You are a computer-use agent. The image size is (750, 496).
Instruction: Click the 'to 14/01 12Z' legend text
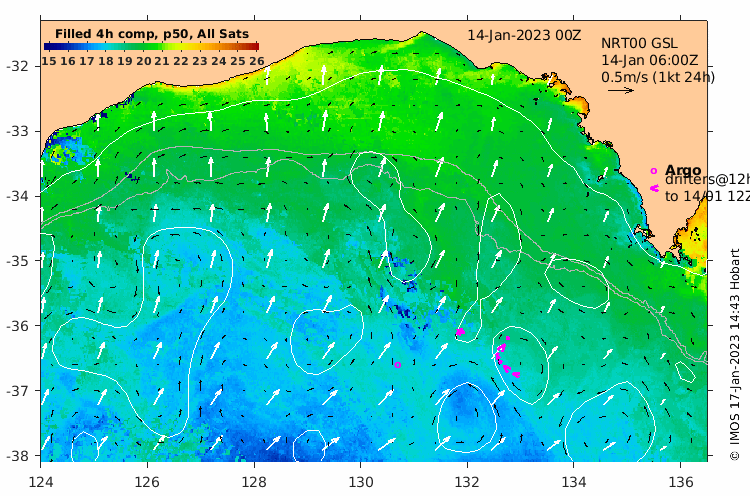pyautogui.click(x=707, y=196)
